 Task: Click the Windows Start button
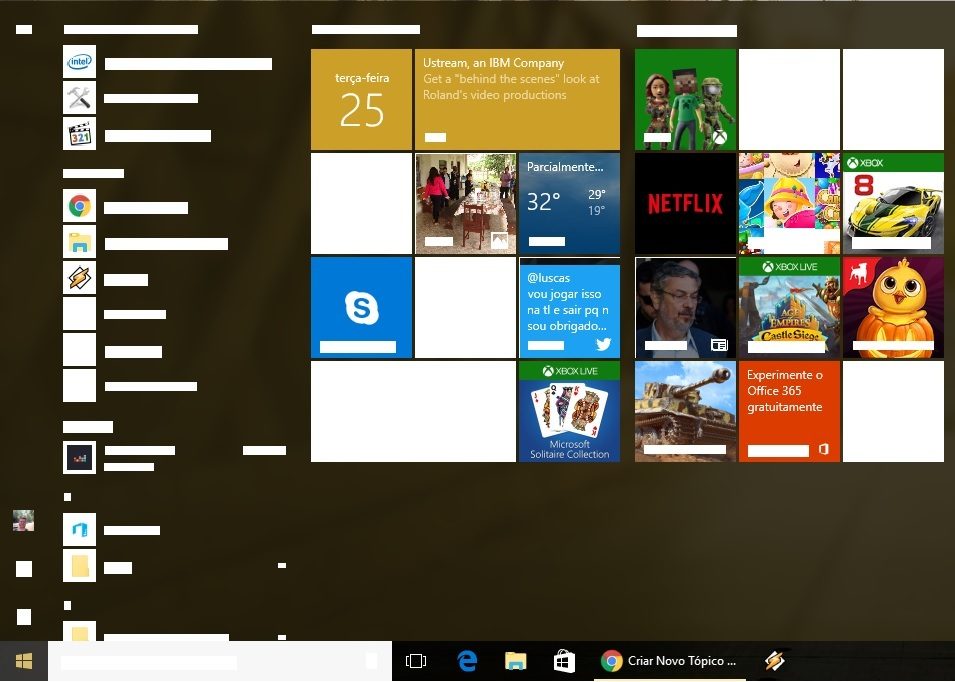click(x=24, y=661)
